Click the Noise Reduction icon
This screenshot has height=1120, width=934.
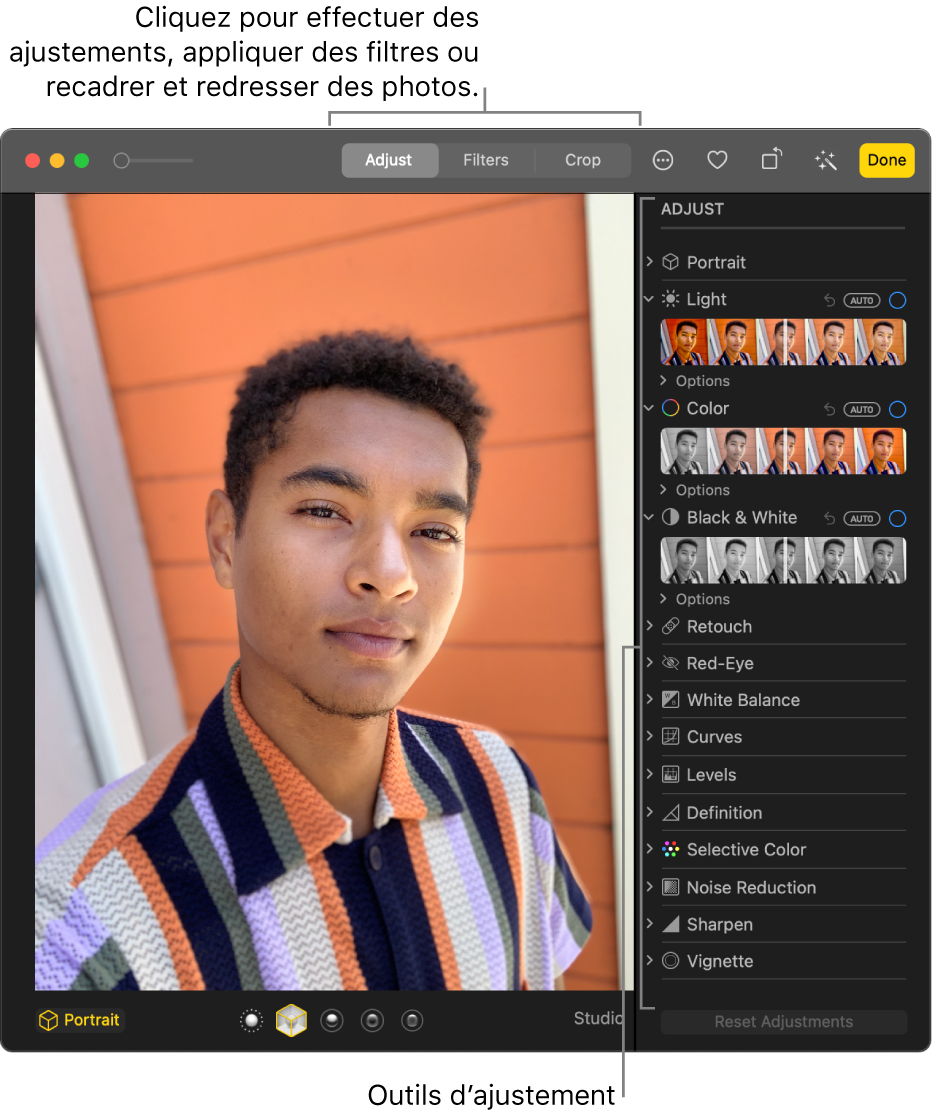[x=671, y=887]
